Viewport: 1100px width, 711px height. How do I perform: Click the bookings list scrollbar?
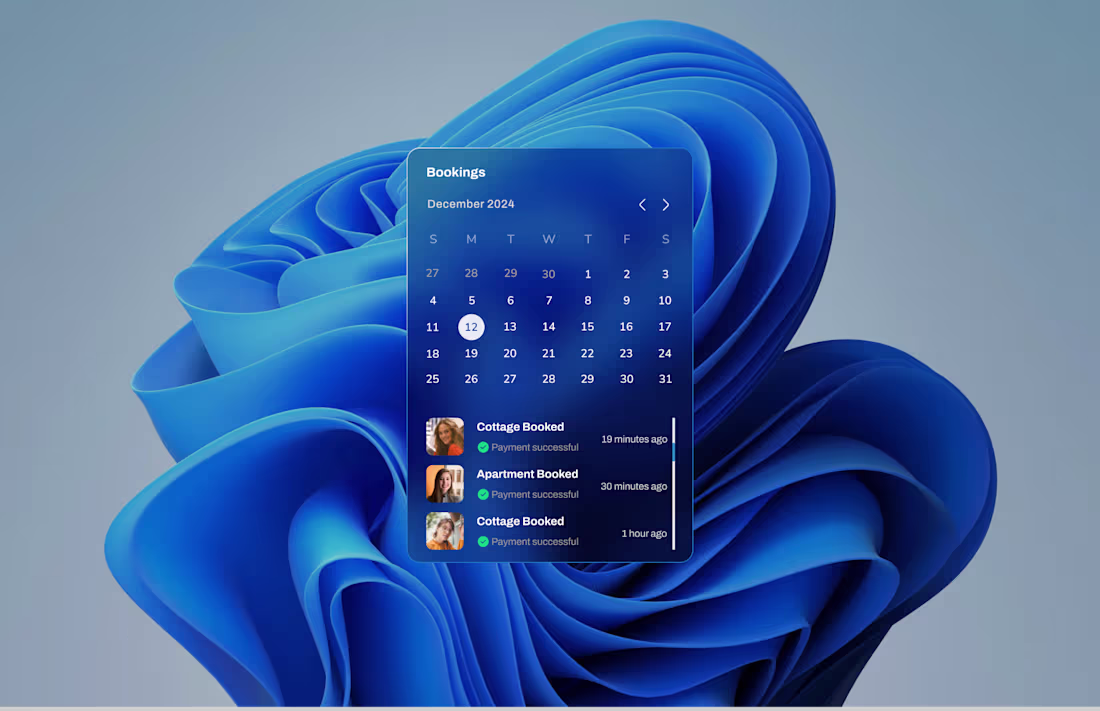click(x=673, y=484)
